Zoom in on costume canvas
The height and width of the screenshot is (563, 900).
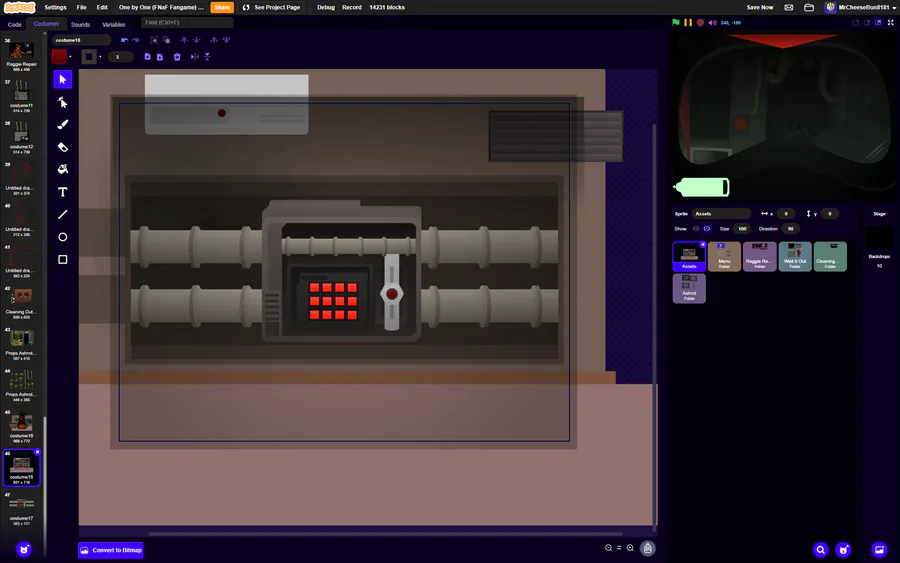pyautogui.click(x=630, y=548)
